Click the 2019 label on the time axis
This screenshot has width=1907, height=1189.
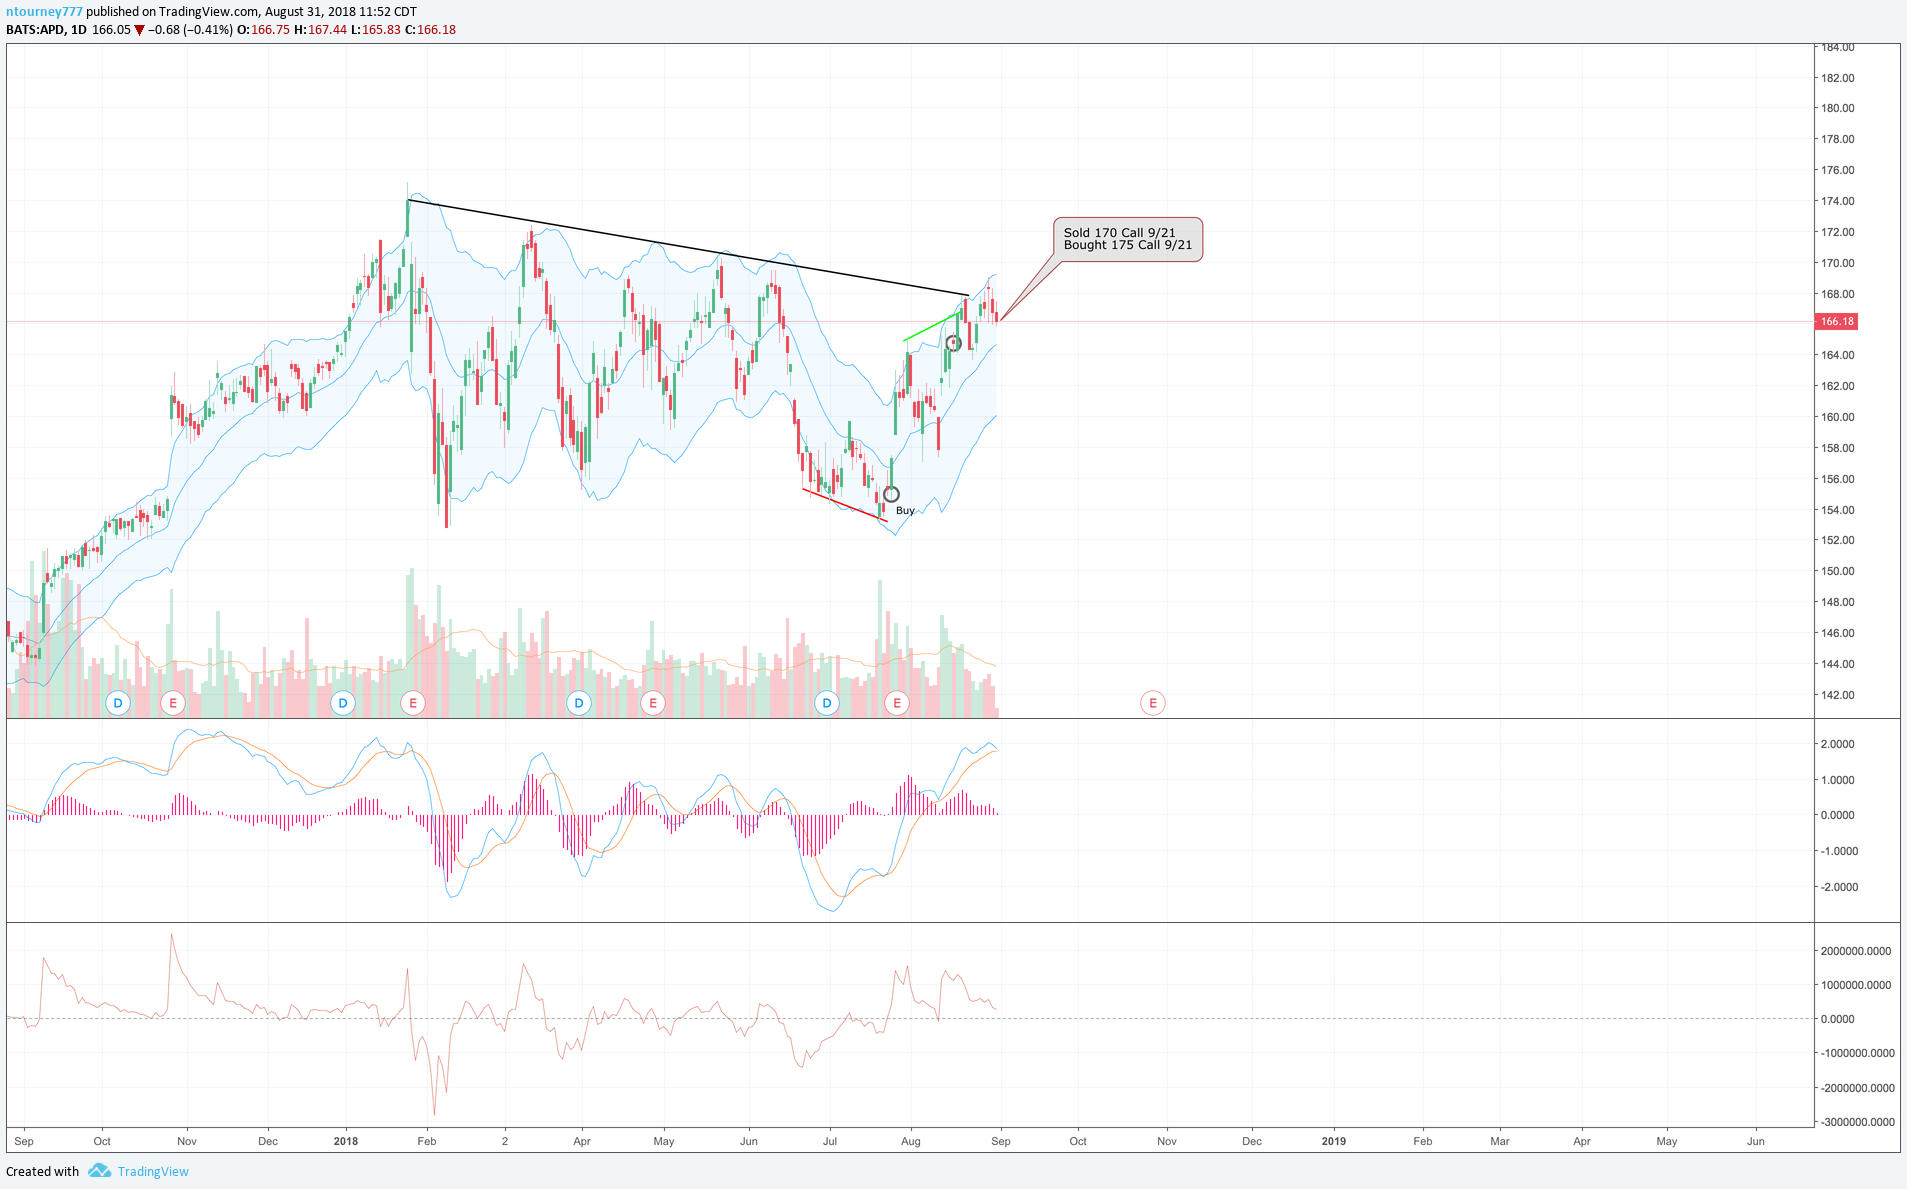coord(1334,1141)
